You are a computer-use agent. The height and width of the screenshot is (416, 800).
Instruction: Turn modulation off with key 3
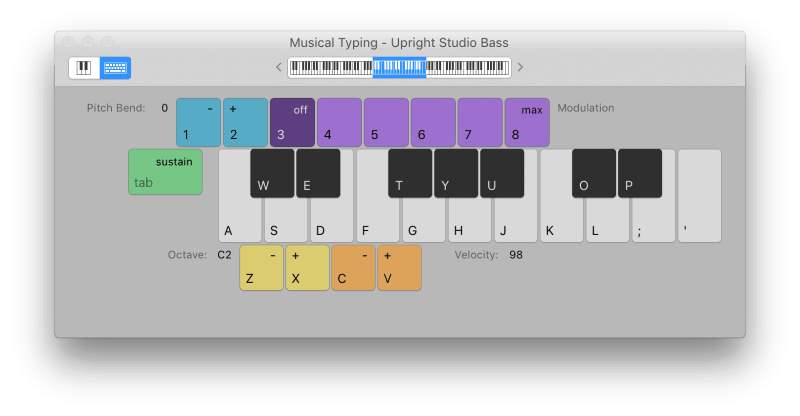[292, 123]
